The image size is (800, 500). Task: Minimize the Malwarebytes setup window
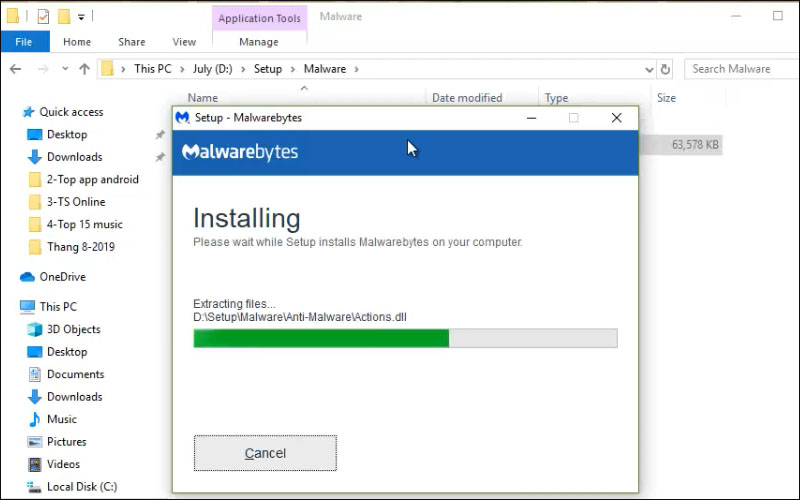[x=531, y=118]
